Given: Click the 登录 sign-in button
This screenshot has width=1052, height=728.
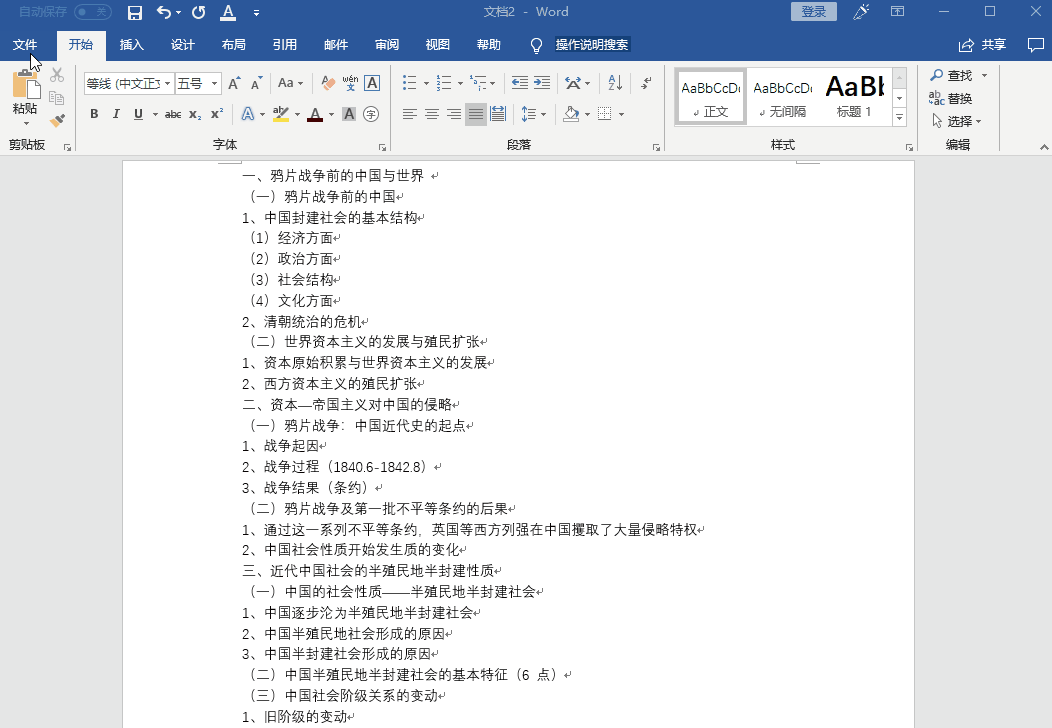Looking at the screenshot, I should click(814, 12).
